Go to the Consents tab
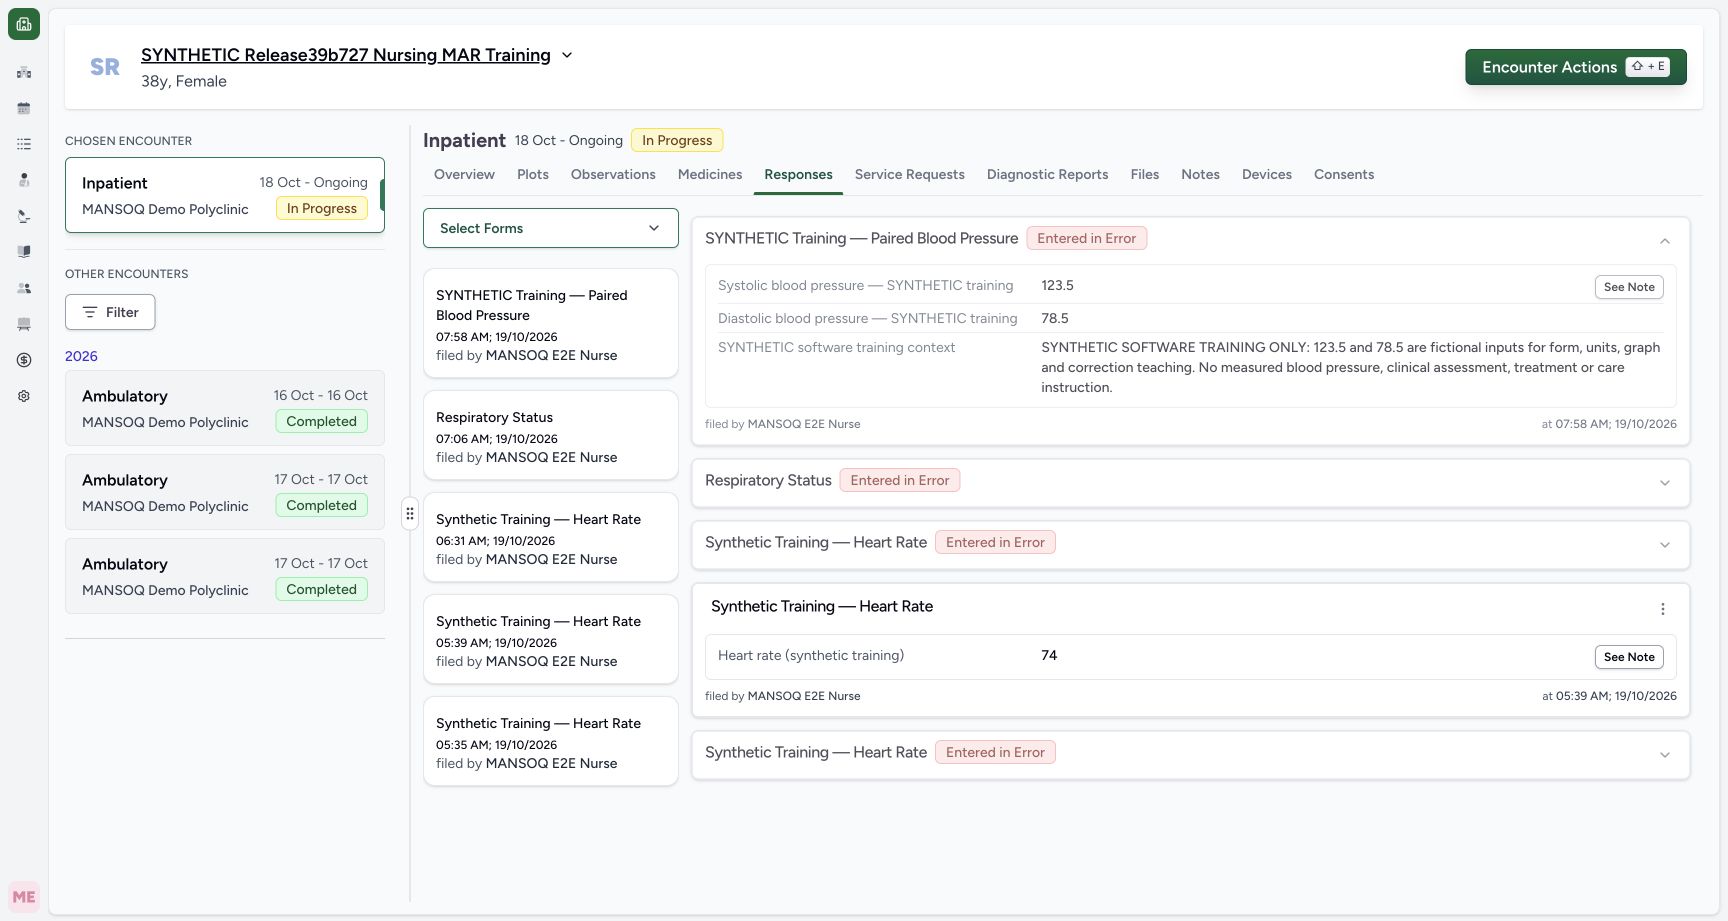Image resolution: width=1728 pixels, height=921 pixels. [x=1344, y=174]
